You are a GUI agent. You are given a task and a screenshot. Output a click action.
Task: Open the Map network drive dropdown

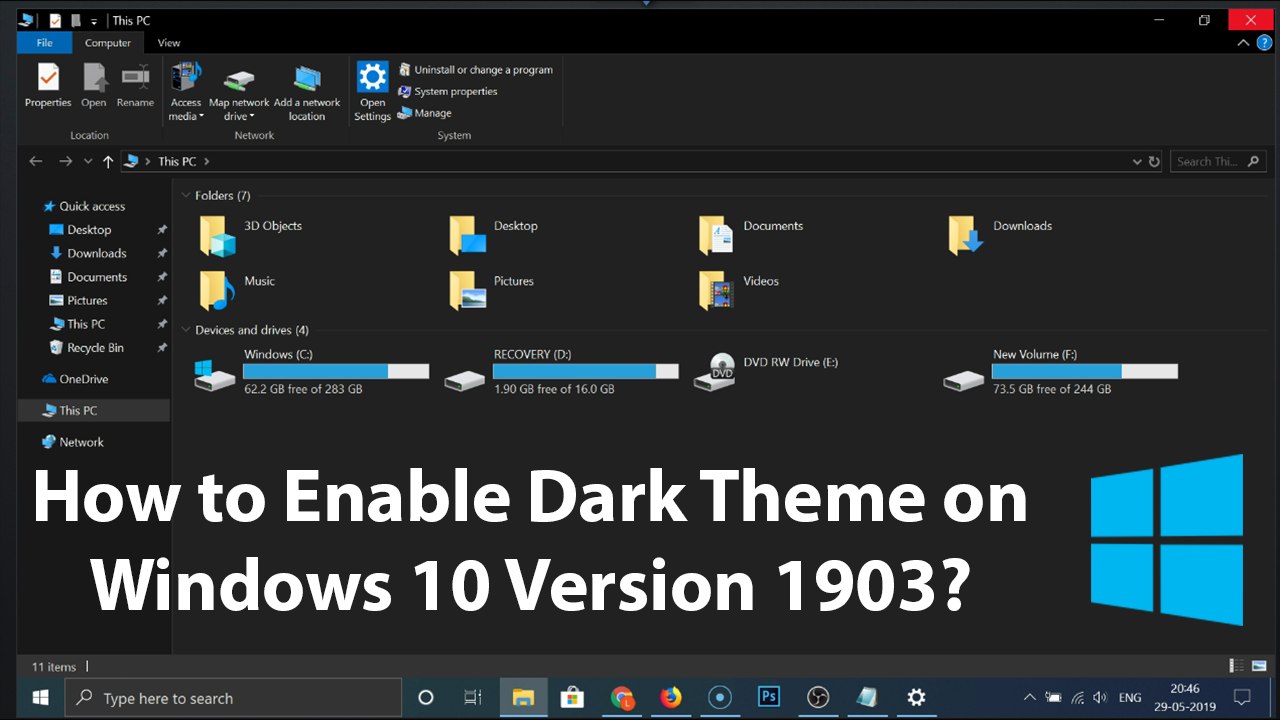pos(239,91)
